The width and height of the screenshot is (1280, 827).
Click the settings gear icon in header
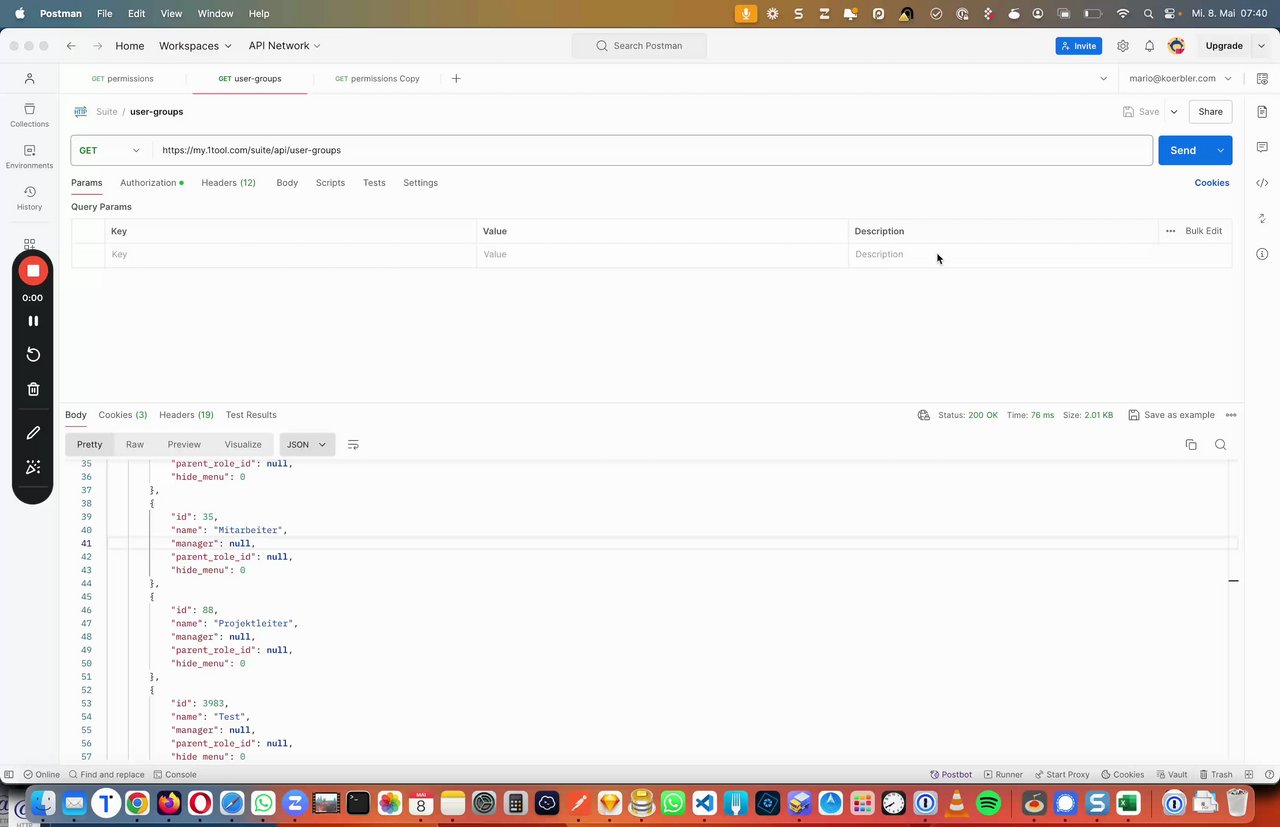(x=1123, y=46)
